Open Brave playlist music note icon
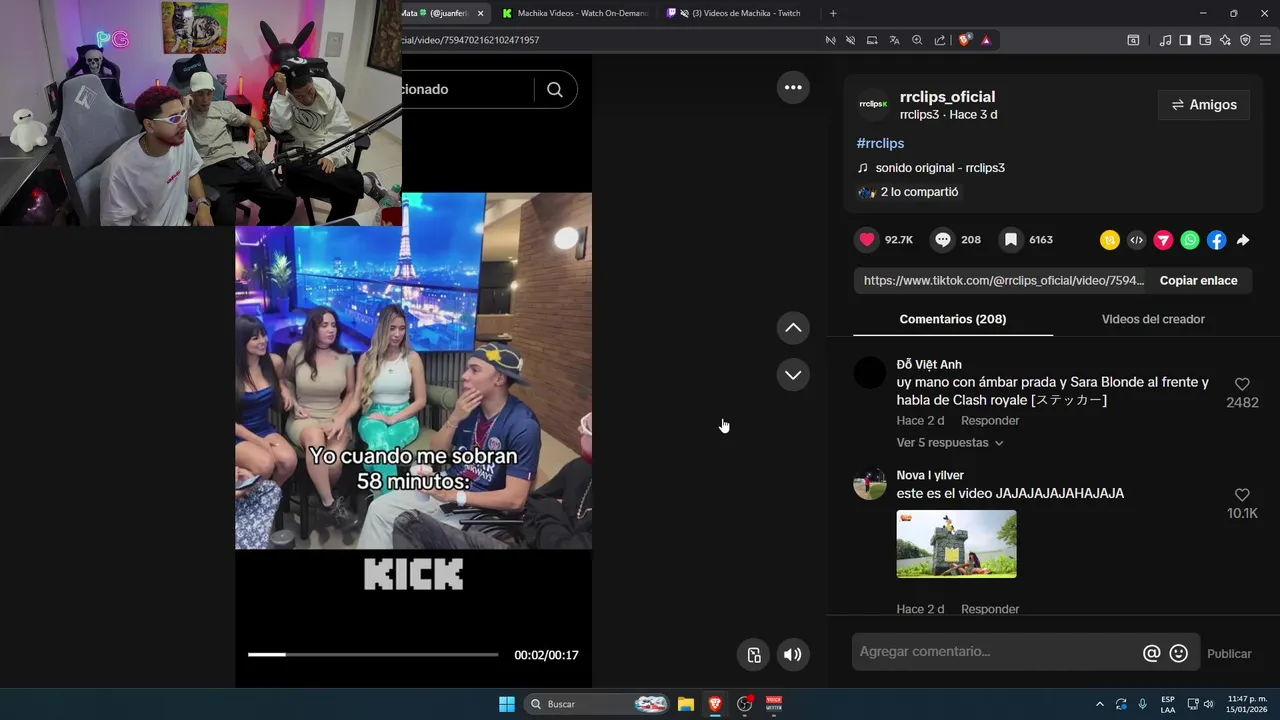The height and width of the screenshot is (720, 1280). (1165, 40)
